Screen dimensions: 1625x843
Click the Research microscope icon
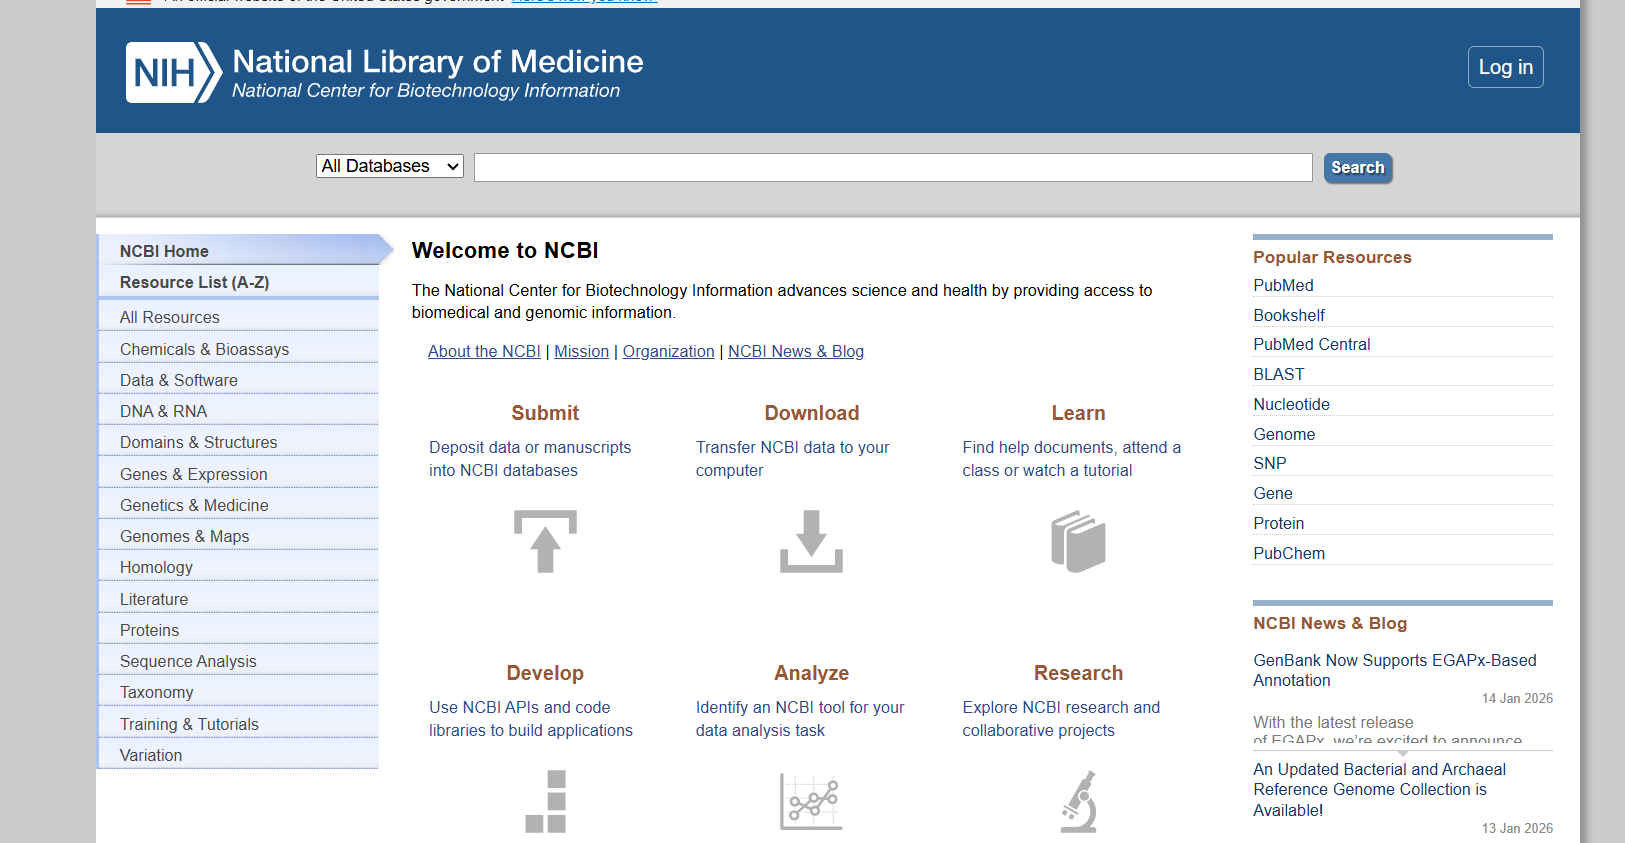(x=1078, y=801)
